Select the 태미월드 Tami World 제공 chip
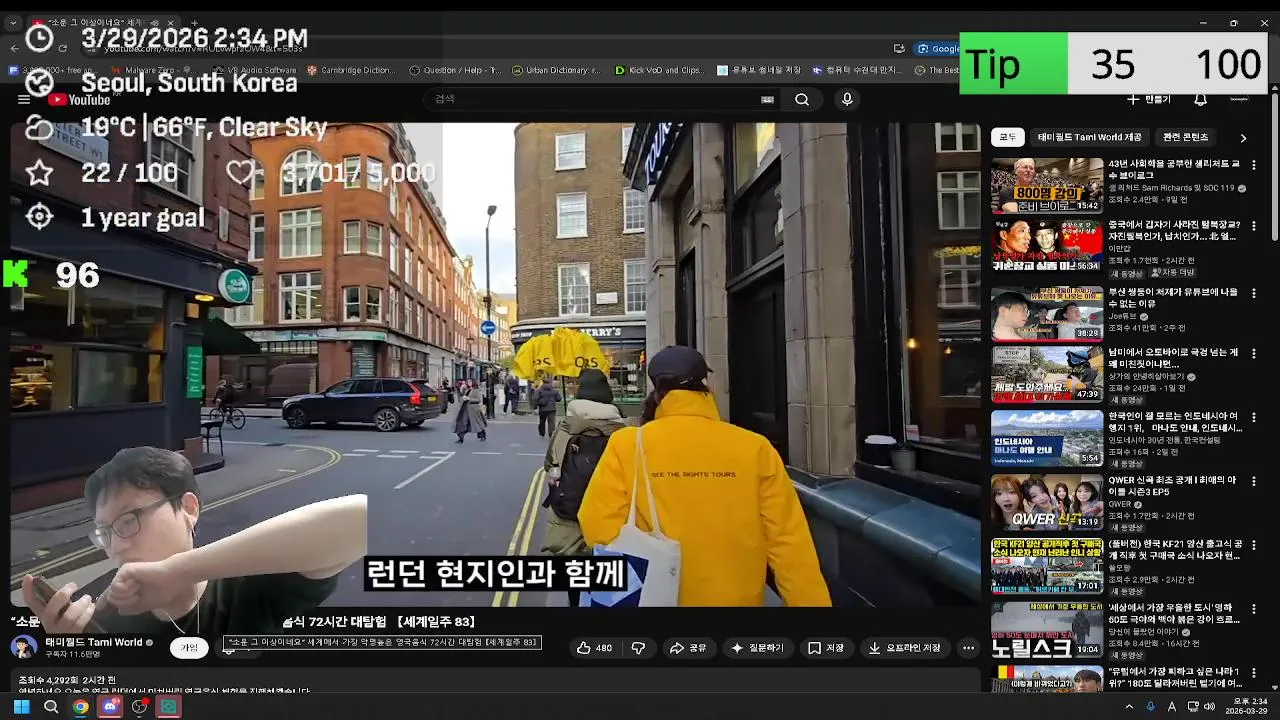Screen dimensions: 1280x720 (x=1089, y=137)
